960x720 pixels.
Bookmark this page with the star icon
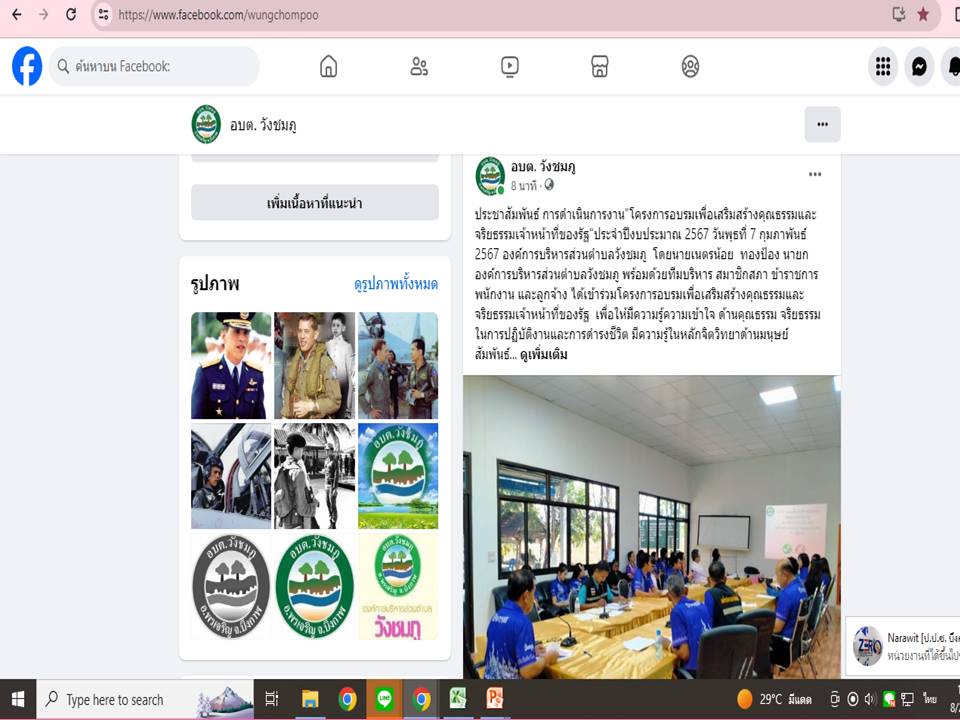(x=923, y=15)
